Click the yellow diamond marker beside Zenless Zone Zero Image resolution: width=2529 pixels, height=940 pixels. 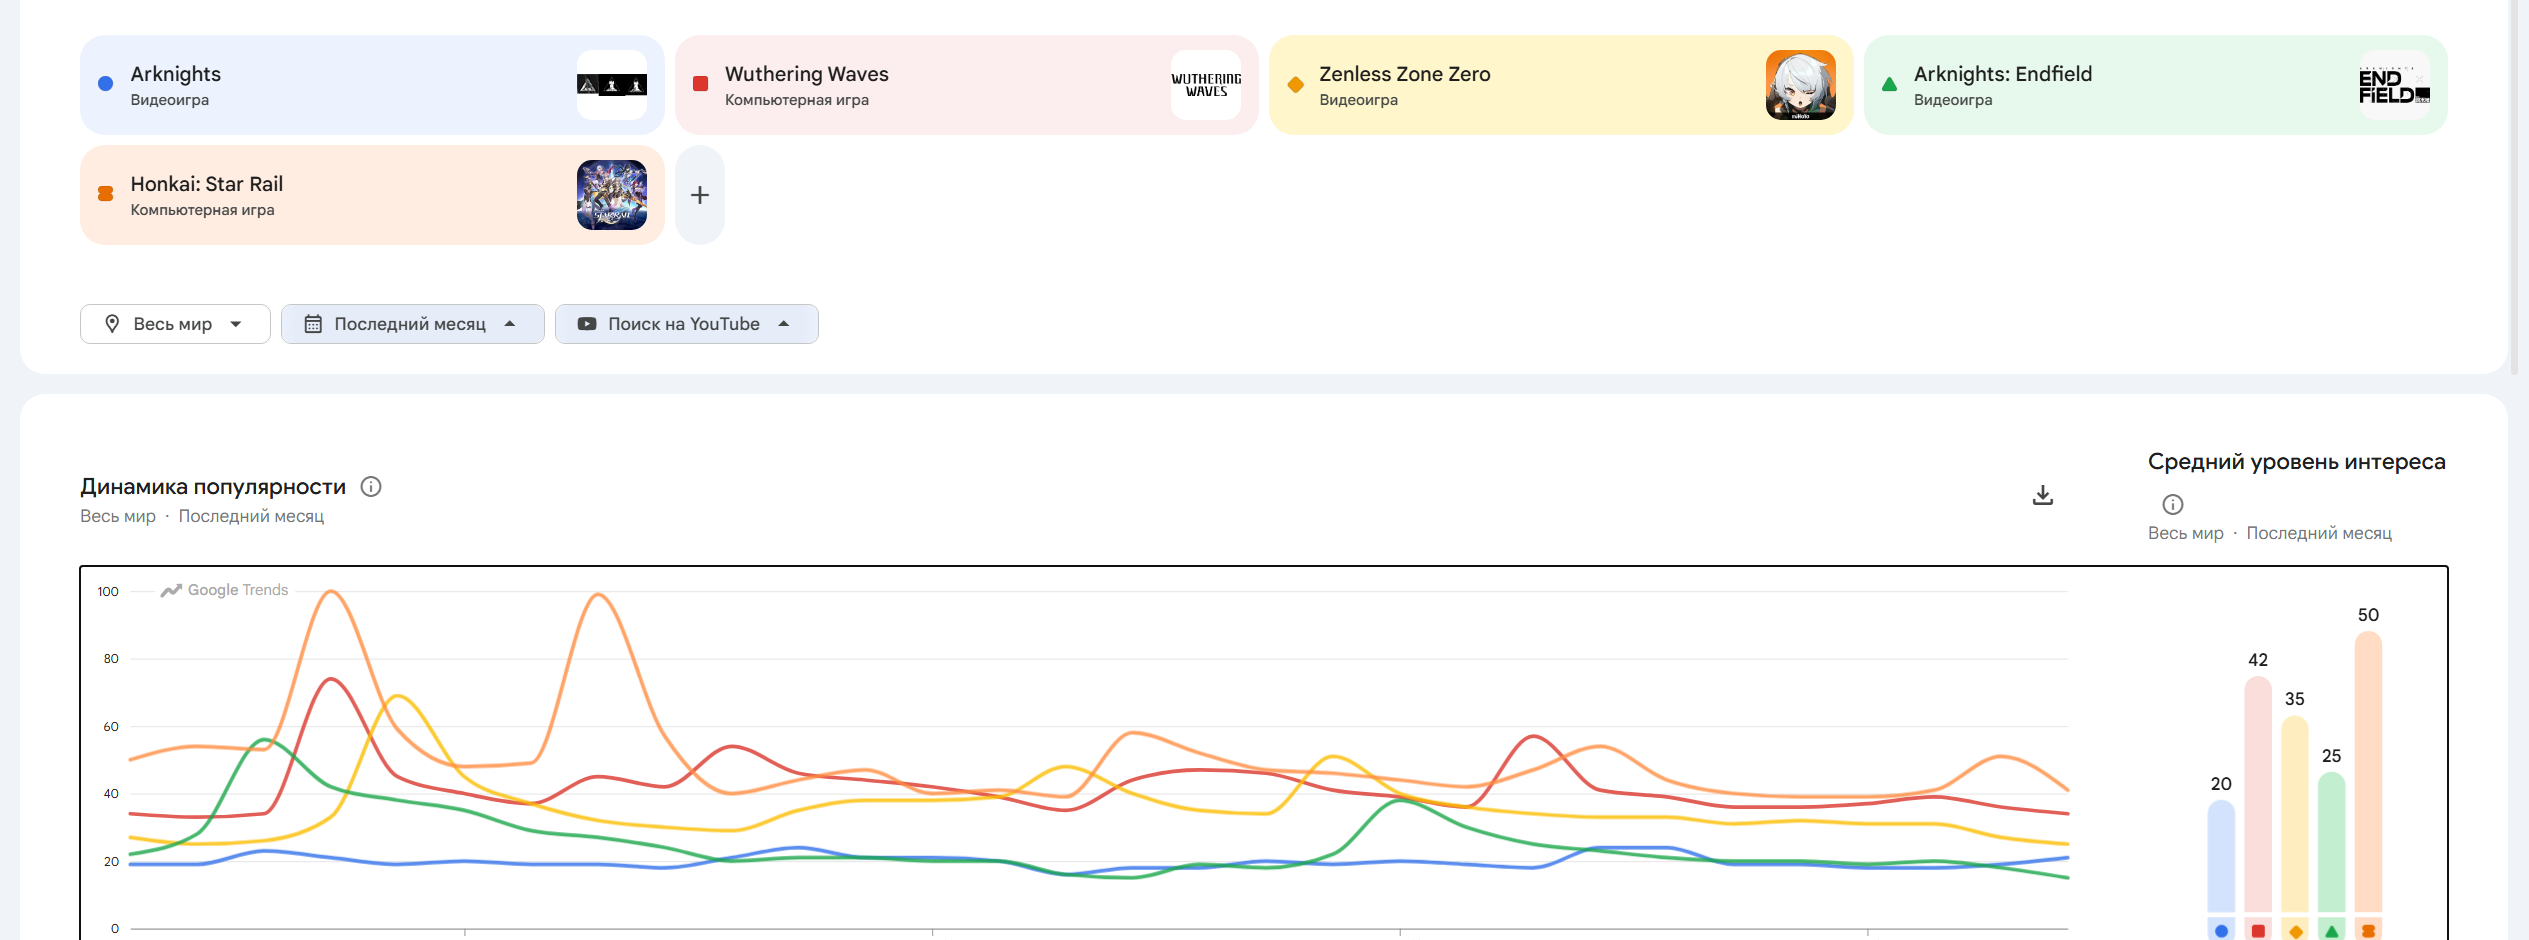[1295, 84]
